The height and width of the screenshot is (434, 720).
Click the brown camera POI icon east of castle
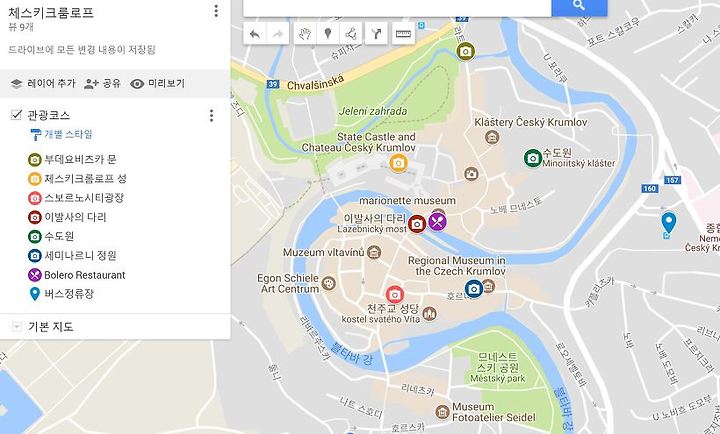pos(471,174)
